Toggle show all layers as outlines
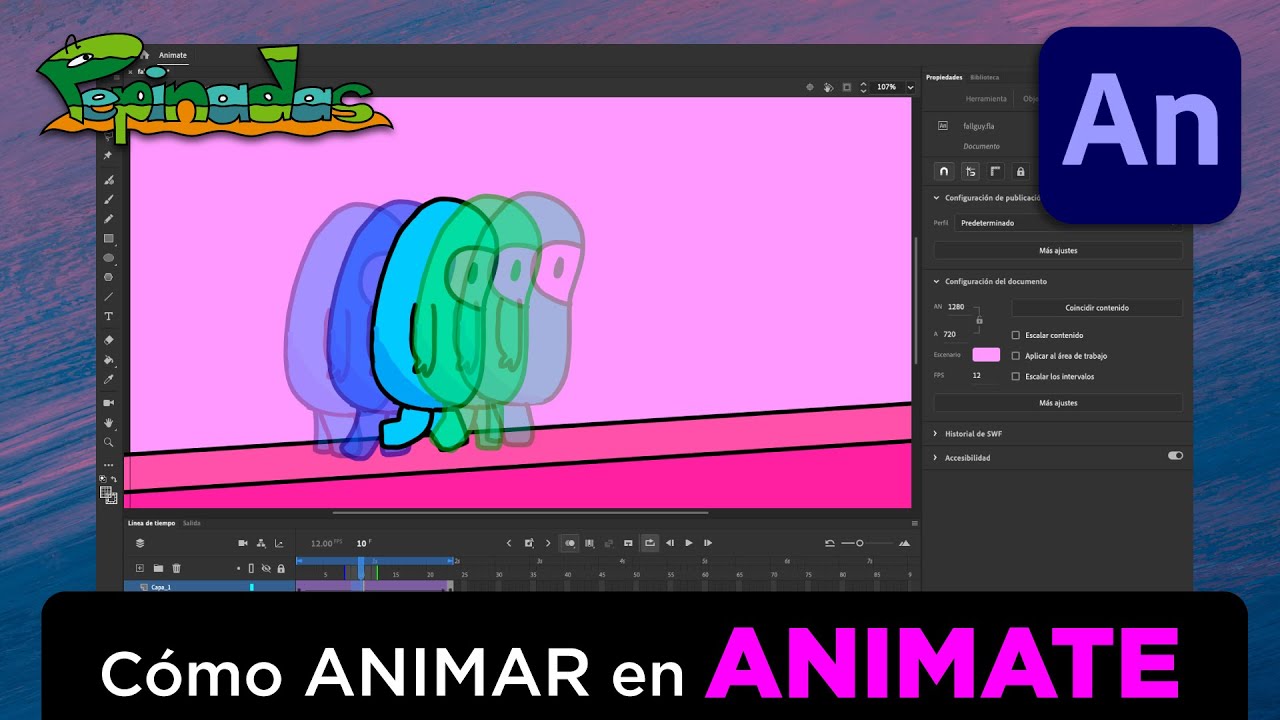Screen dimensions: 1280x720 coord(251,568)
